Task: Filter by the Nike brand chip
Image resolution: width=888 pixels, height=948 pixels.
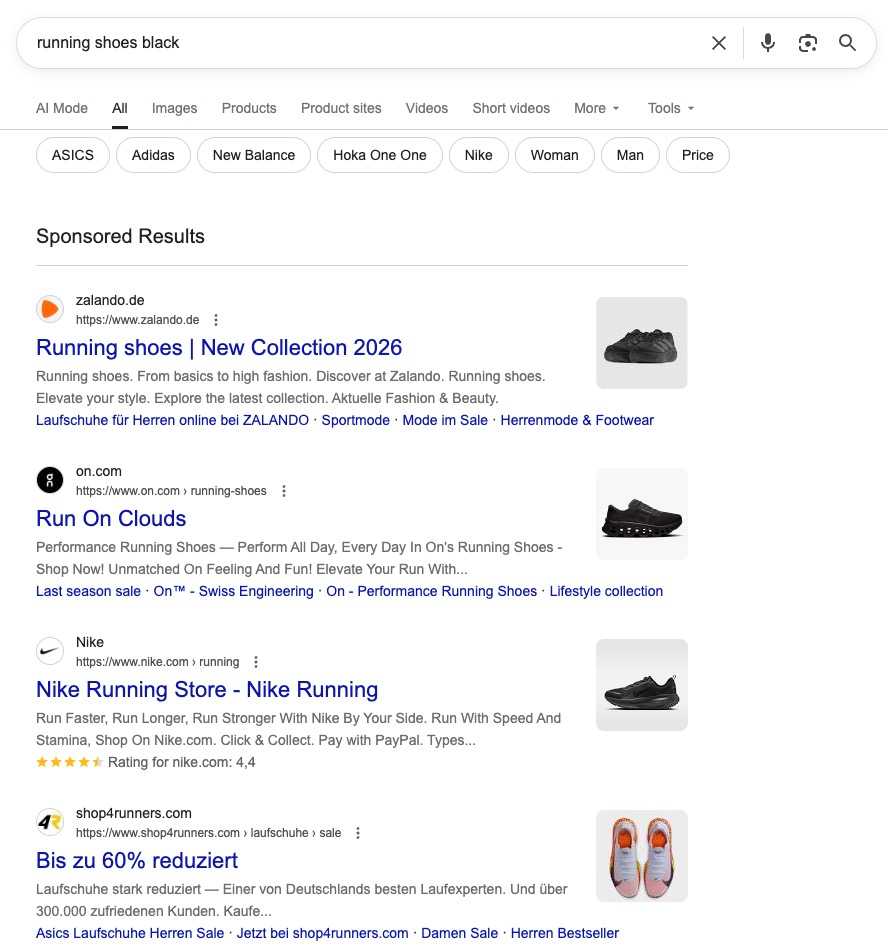Action: tap(479, 155)
